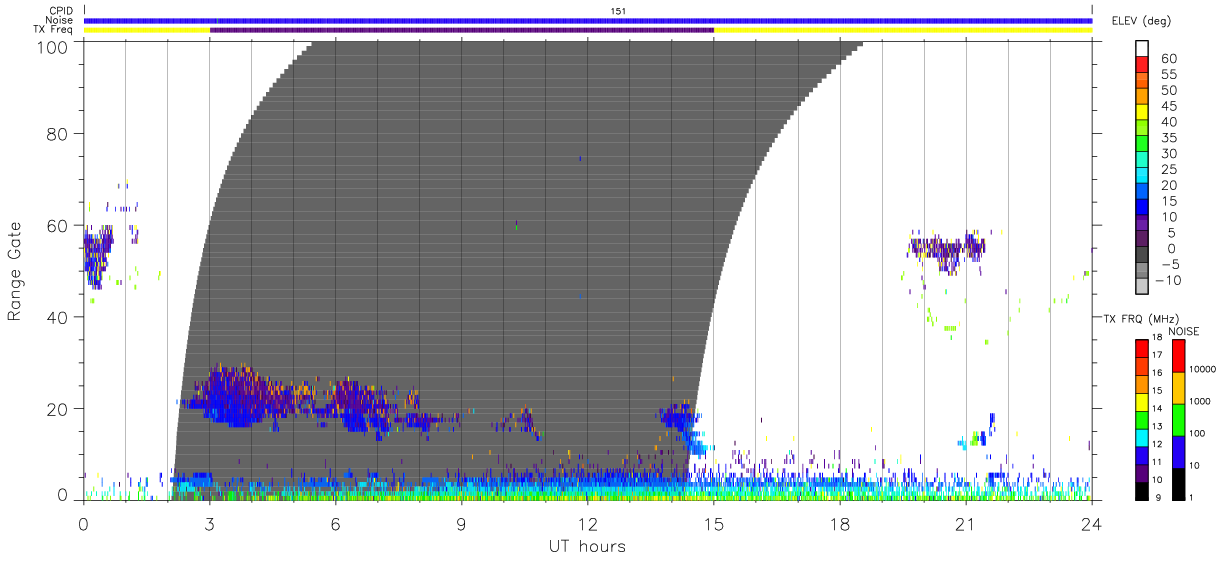Image resolution: width=1228 pixels, height=567 pixels.
Task: Click Range Gate tick label 20
Action: coord(60,409)
